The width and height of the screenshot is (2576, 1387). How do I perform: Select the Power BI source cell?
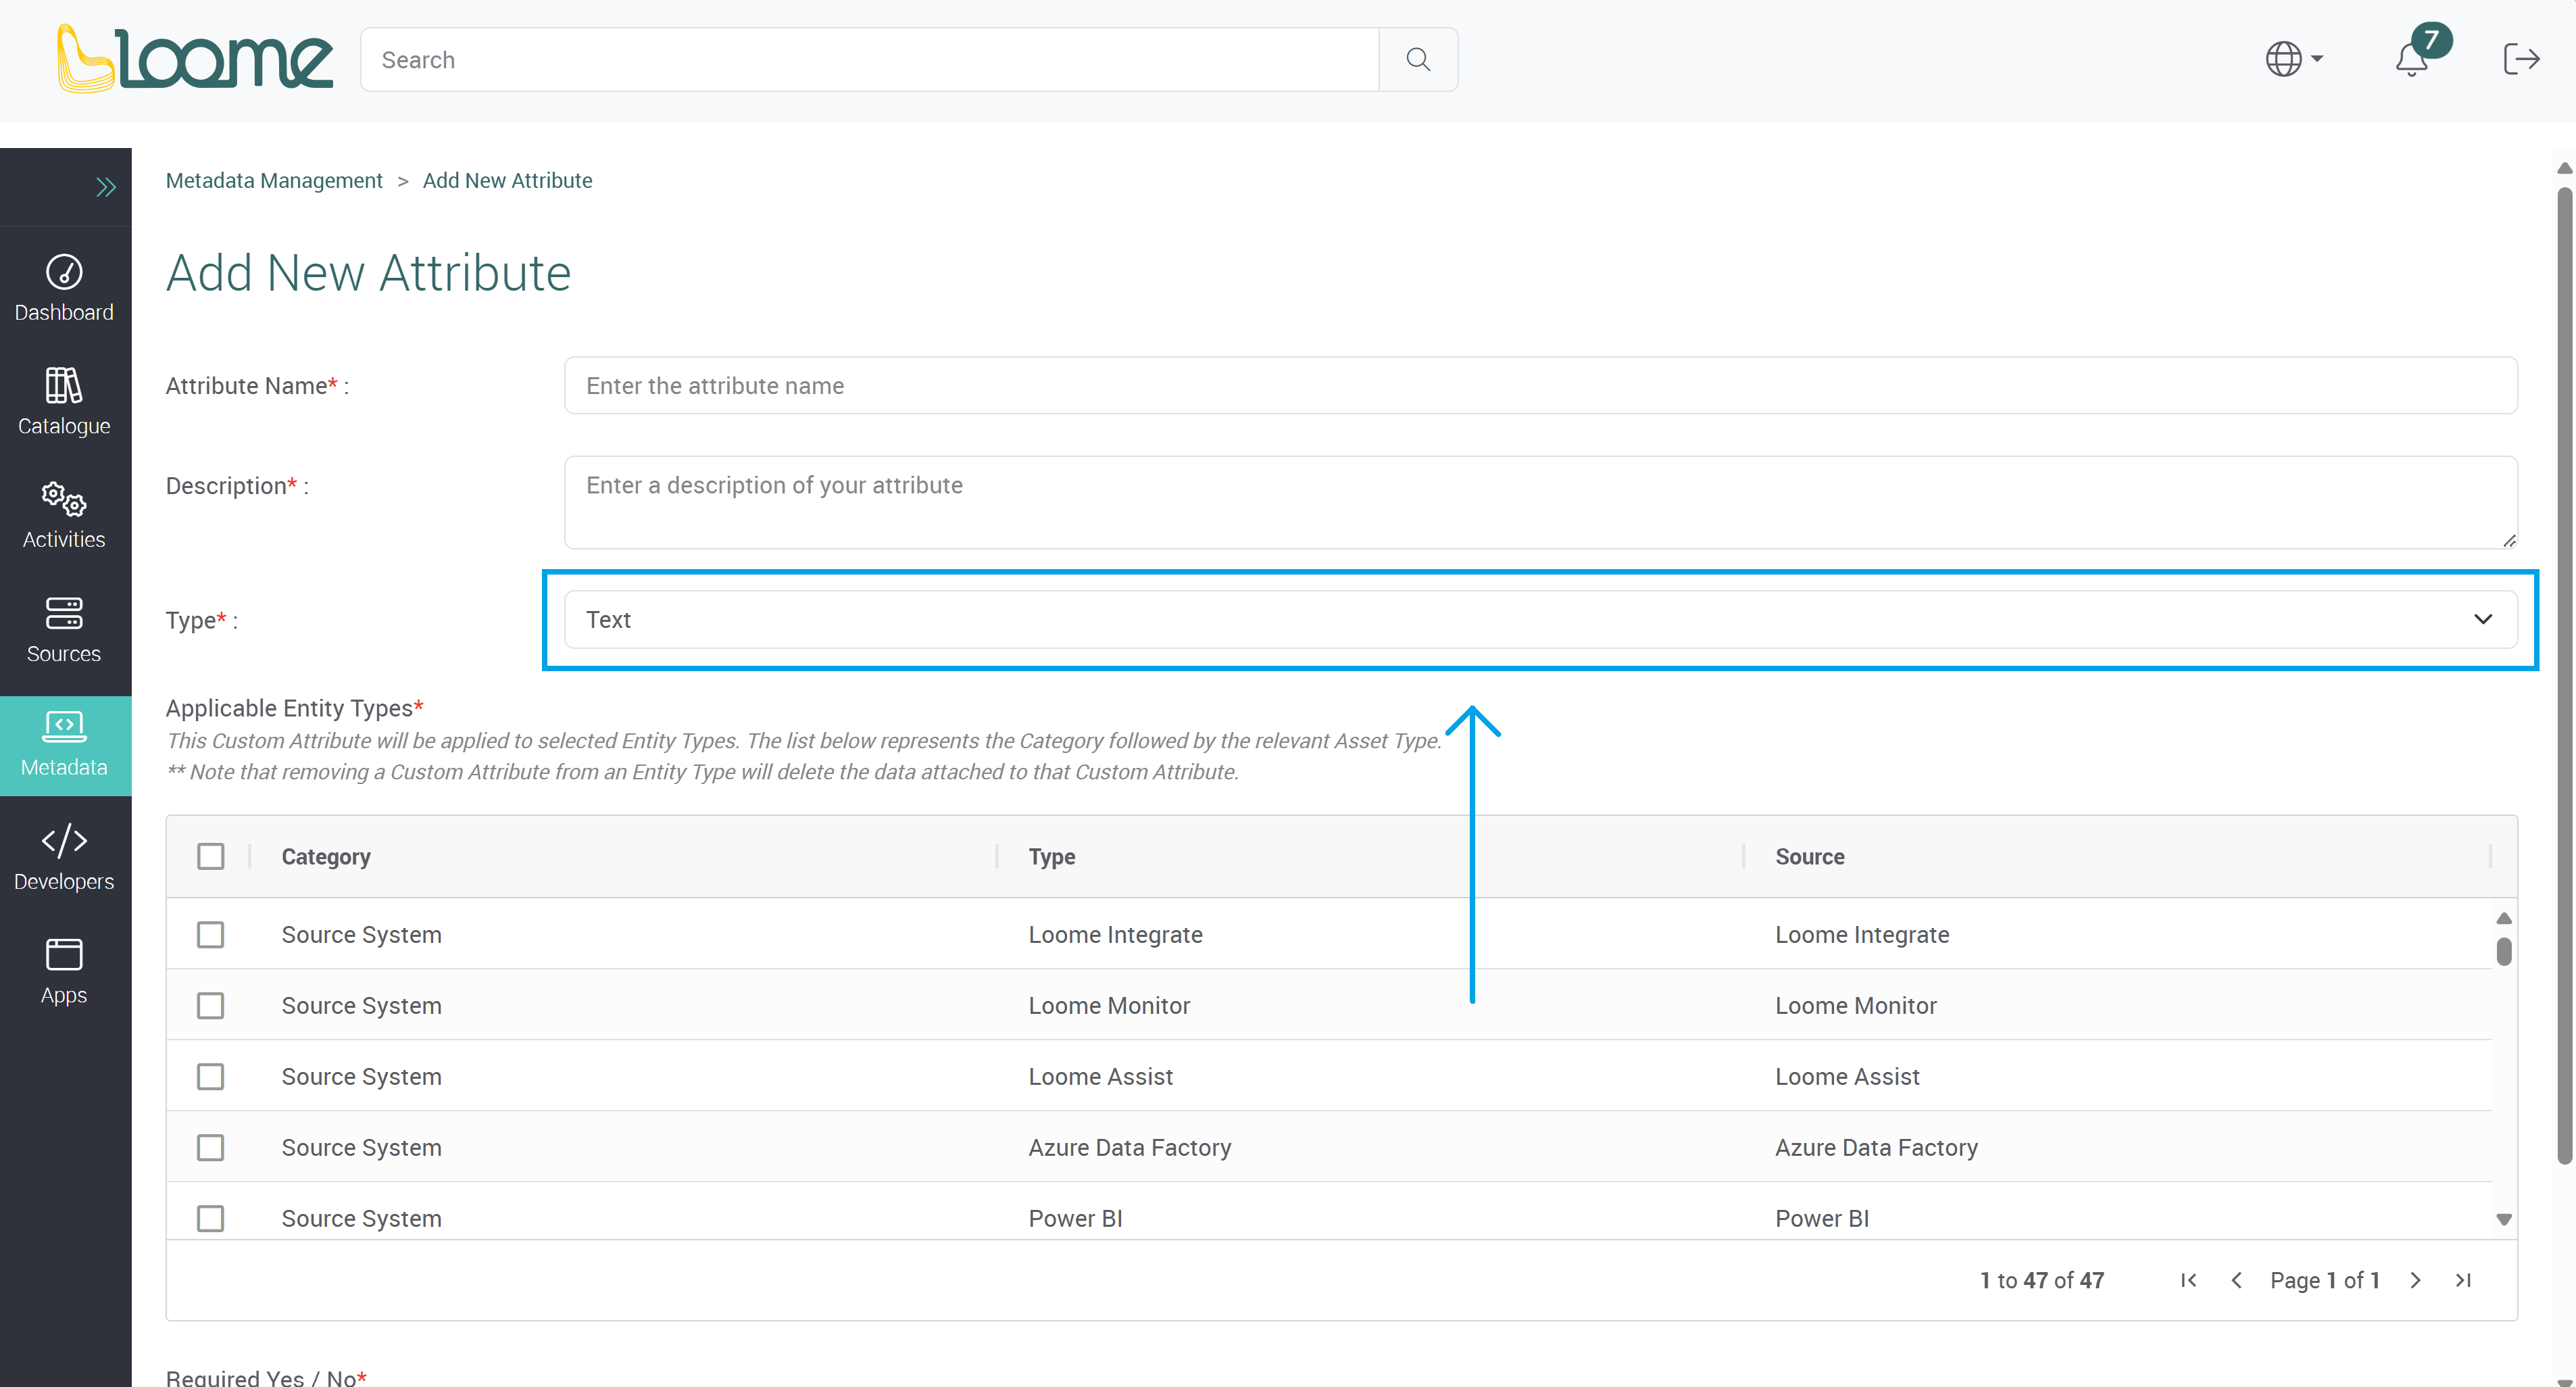[1822, 1218]
